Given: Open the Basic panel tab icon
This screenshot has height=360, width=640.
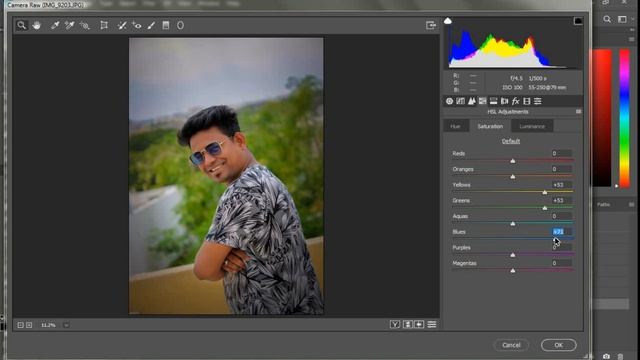Looking at the screenshot, I should (449, 101).
